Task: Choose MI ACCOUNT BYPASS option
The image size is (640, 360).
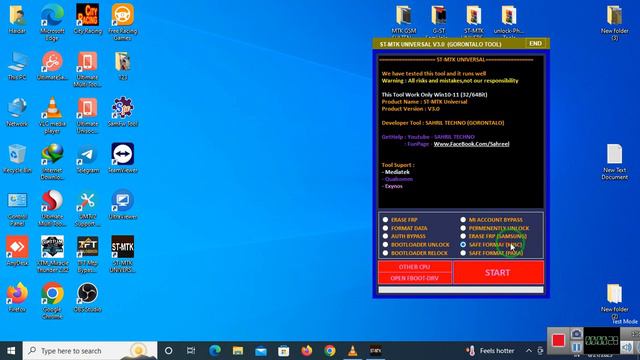Action: pos(463,220)
